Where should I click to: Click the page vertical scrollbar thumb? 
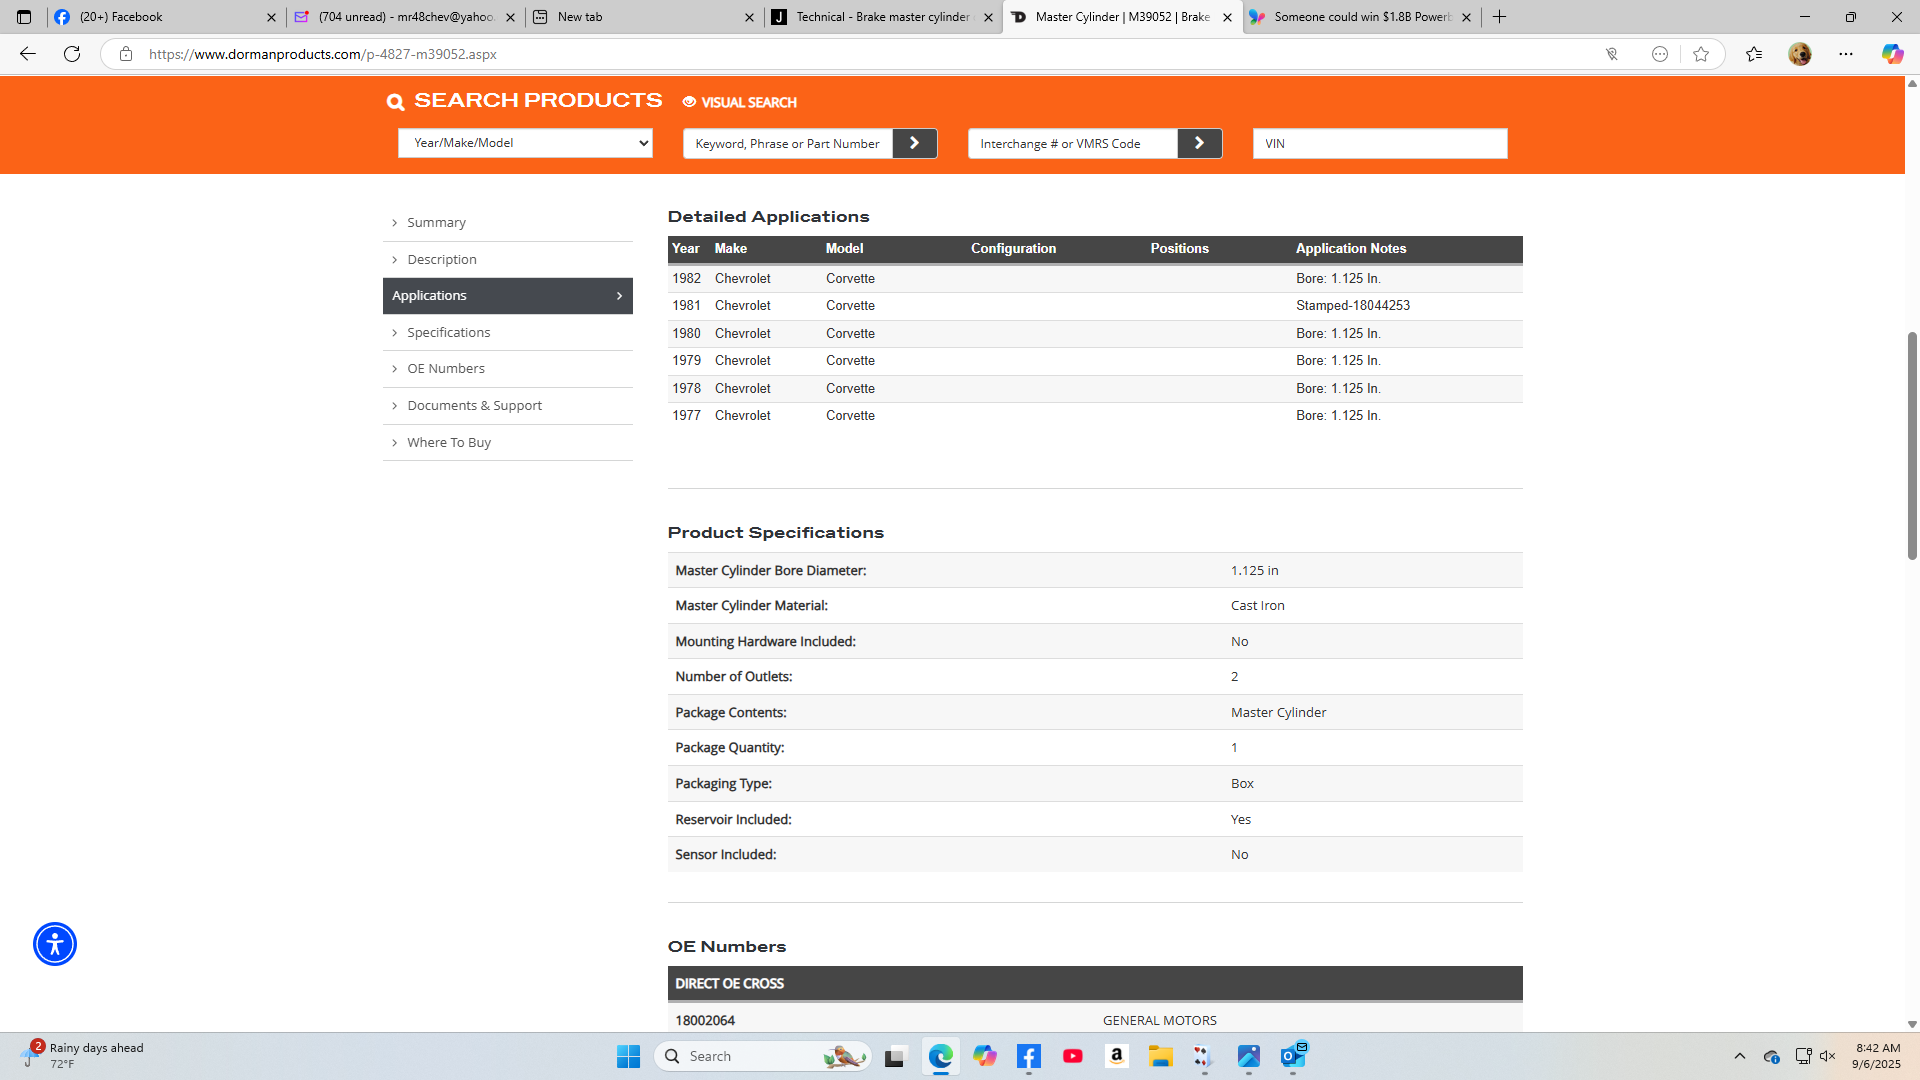click(x=1912, y=445)
